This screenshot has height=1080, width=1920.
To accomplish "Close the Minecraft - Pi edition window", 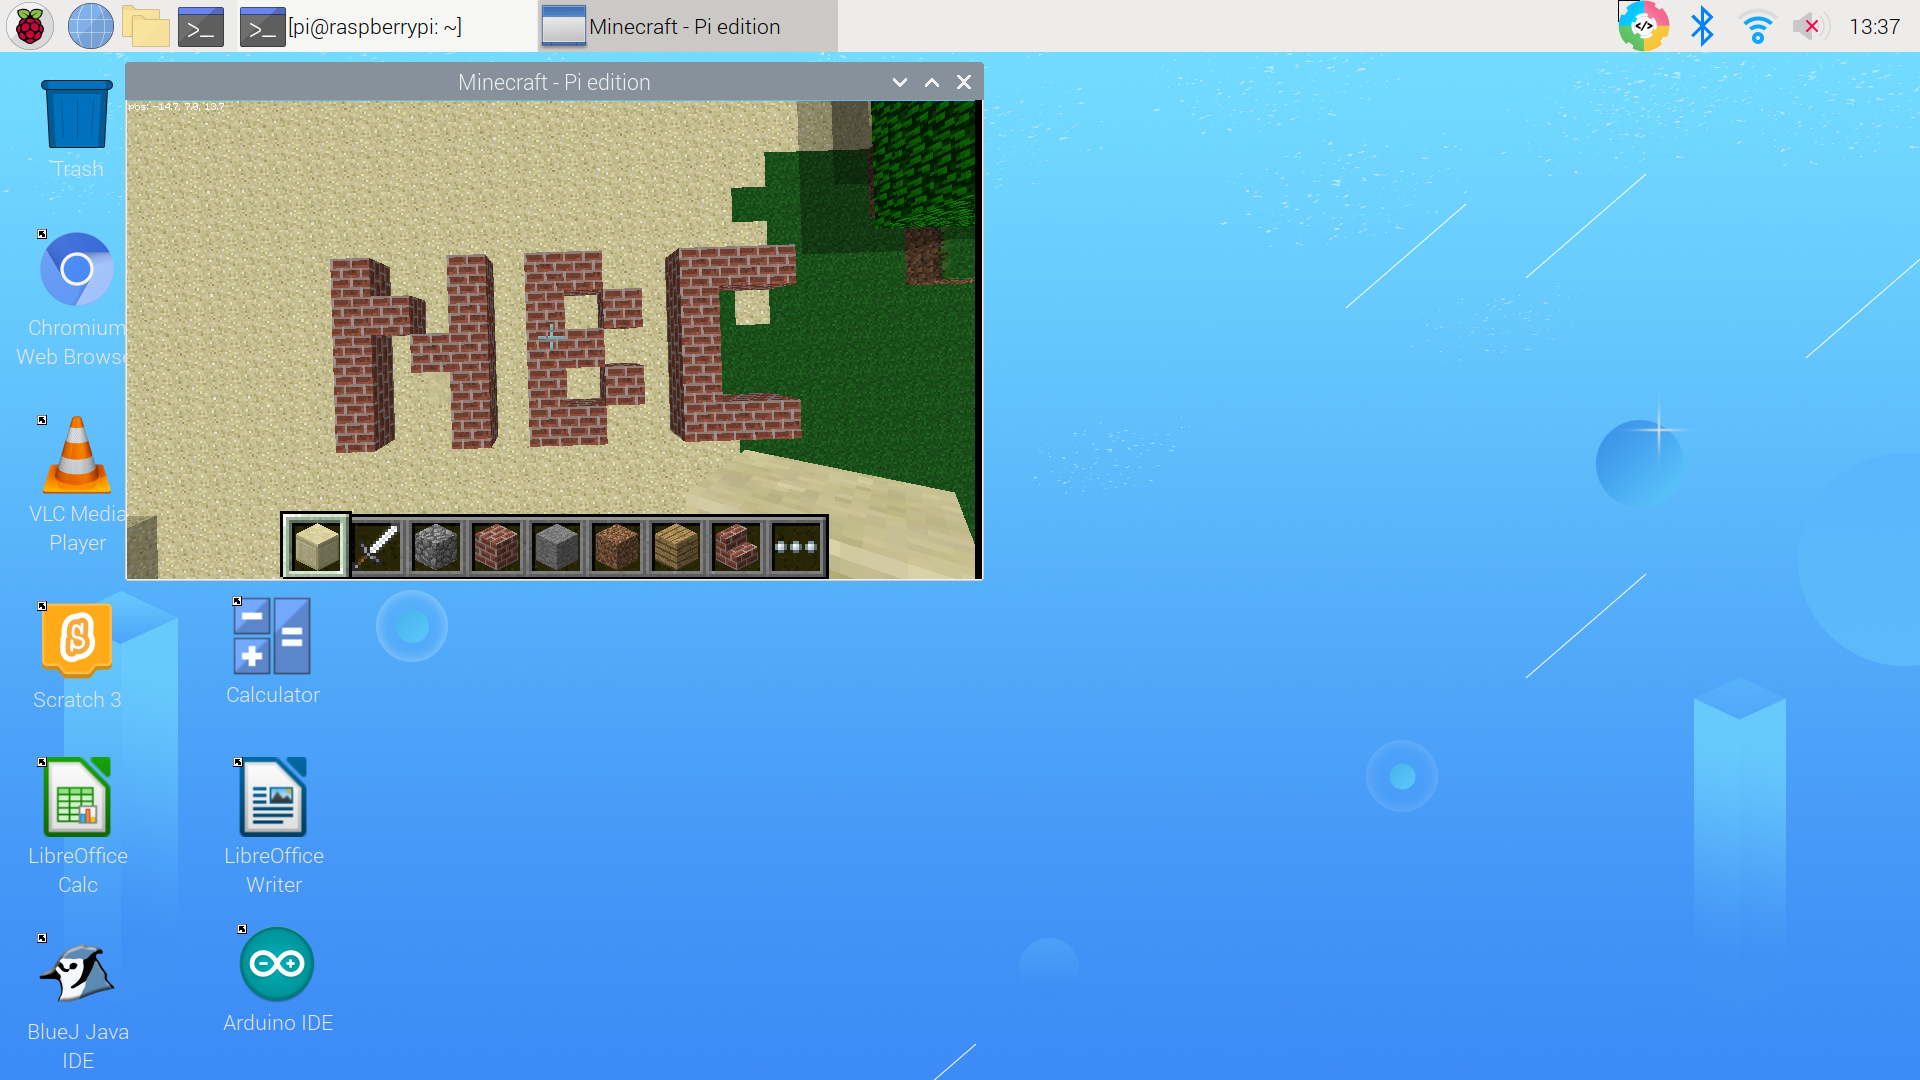I will pyautogui.click(x=963, y=82).
